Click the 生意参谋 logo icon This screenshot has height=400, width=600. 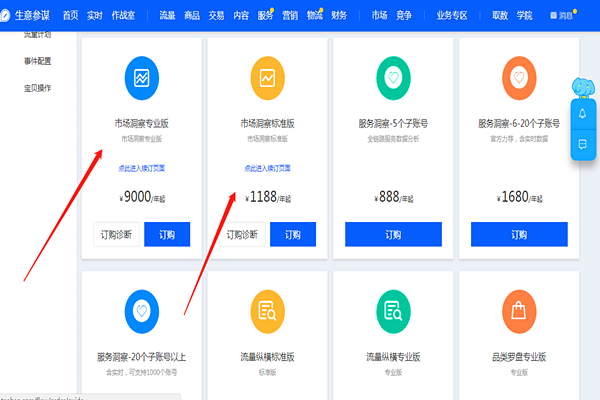[x=5, y=15]
